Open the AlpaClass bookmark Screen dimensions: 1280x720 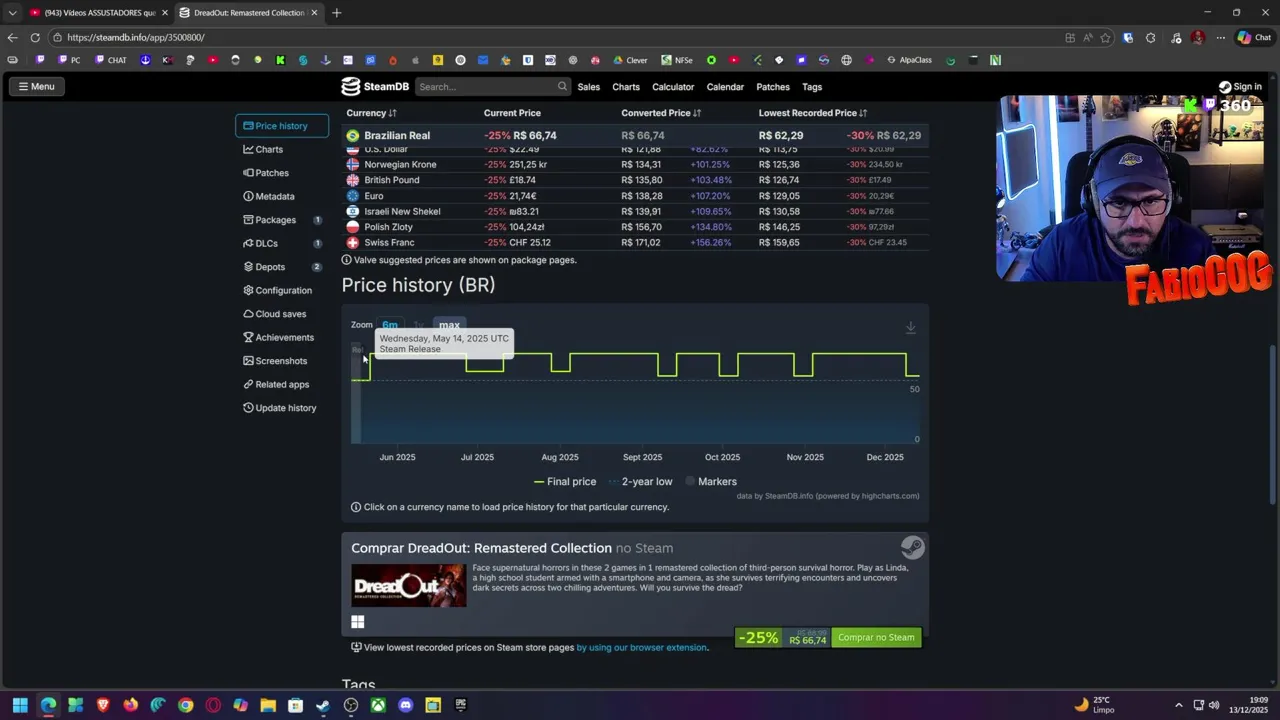click(909, 60)
